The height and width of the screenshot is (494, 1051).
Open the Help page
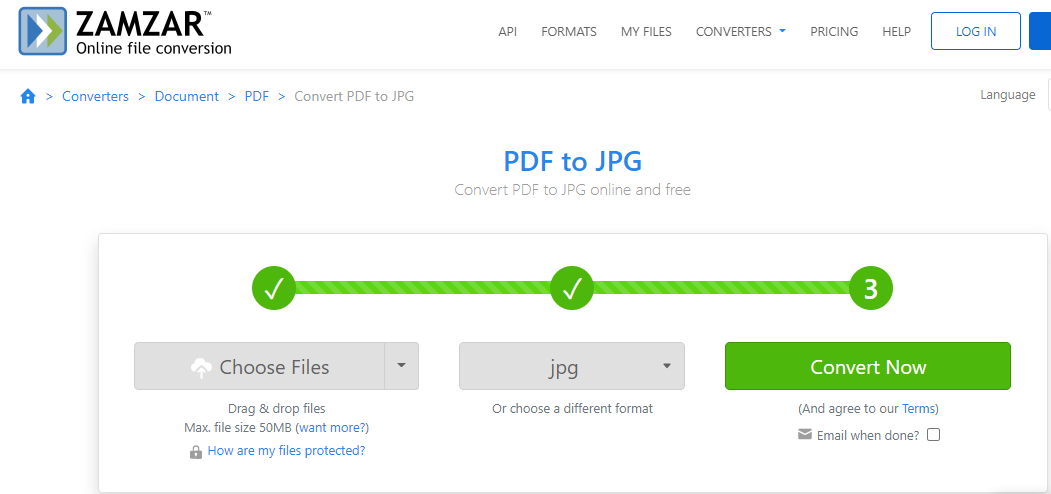pyautogui.click(x=896, y=32)
